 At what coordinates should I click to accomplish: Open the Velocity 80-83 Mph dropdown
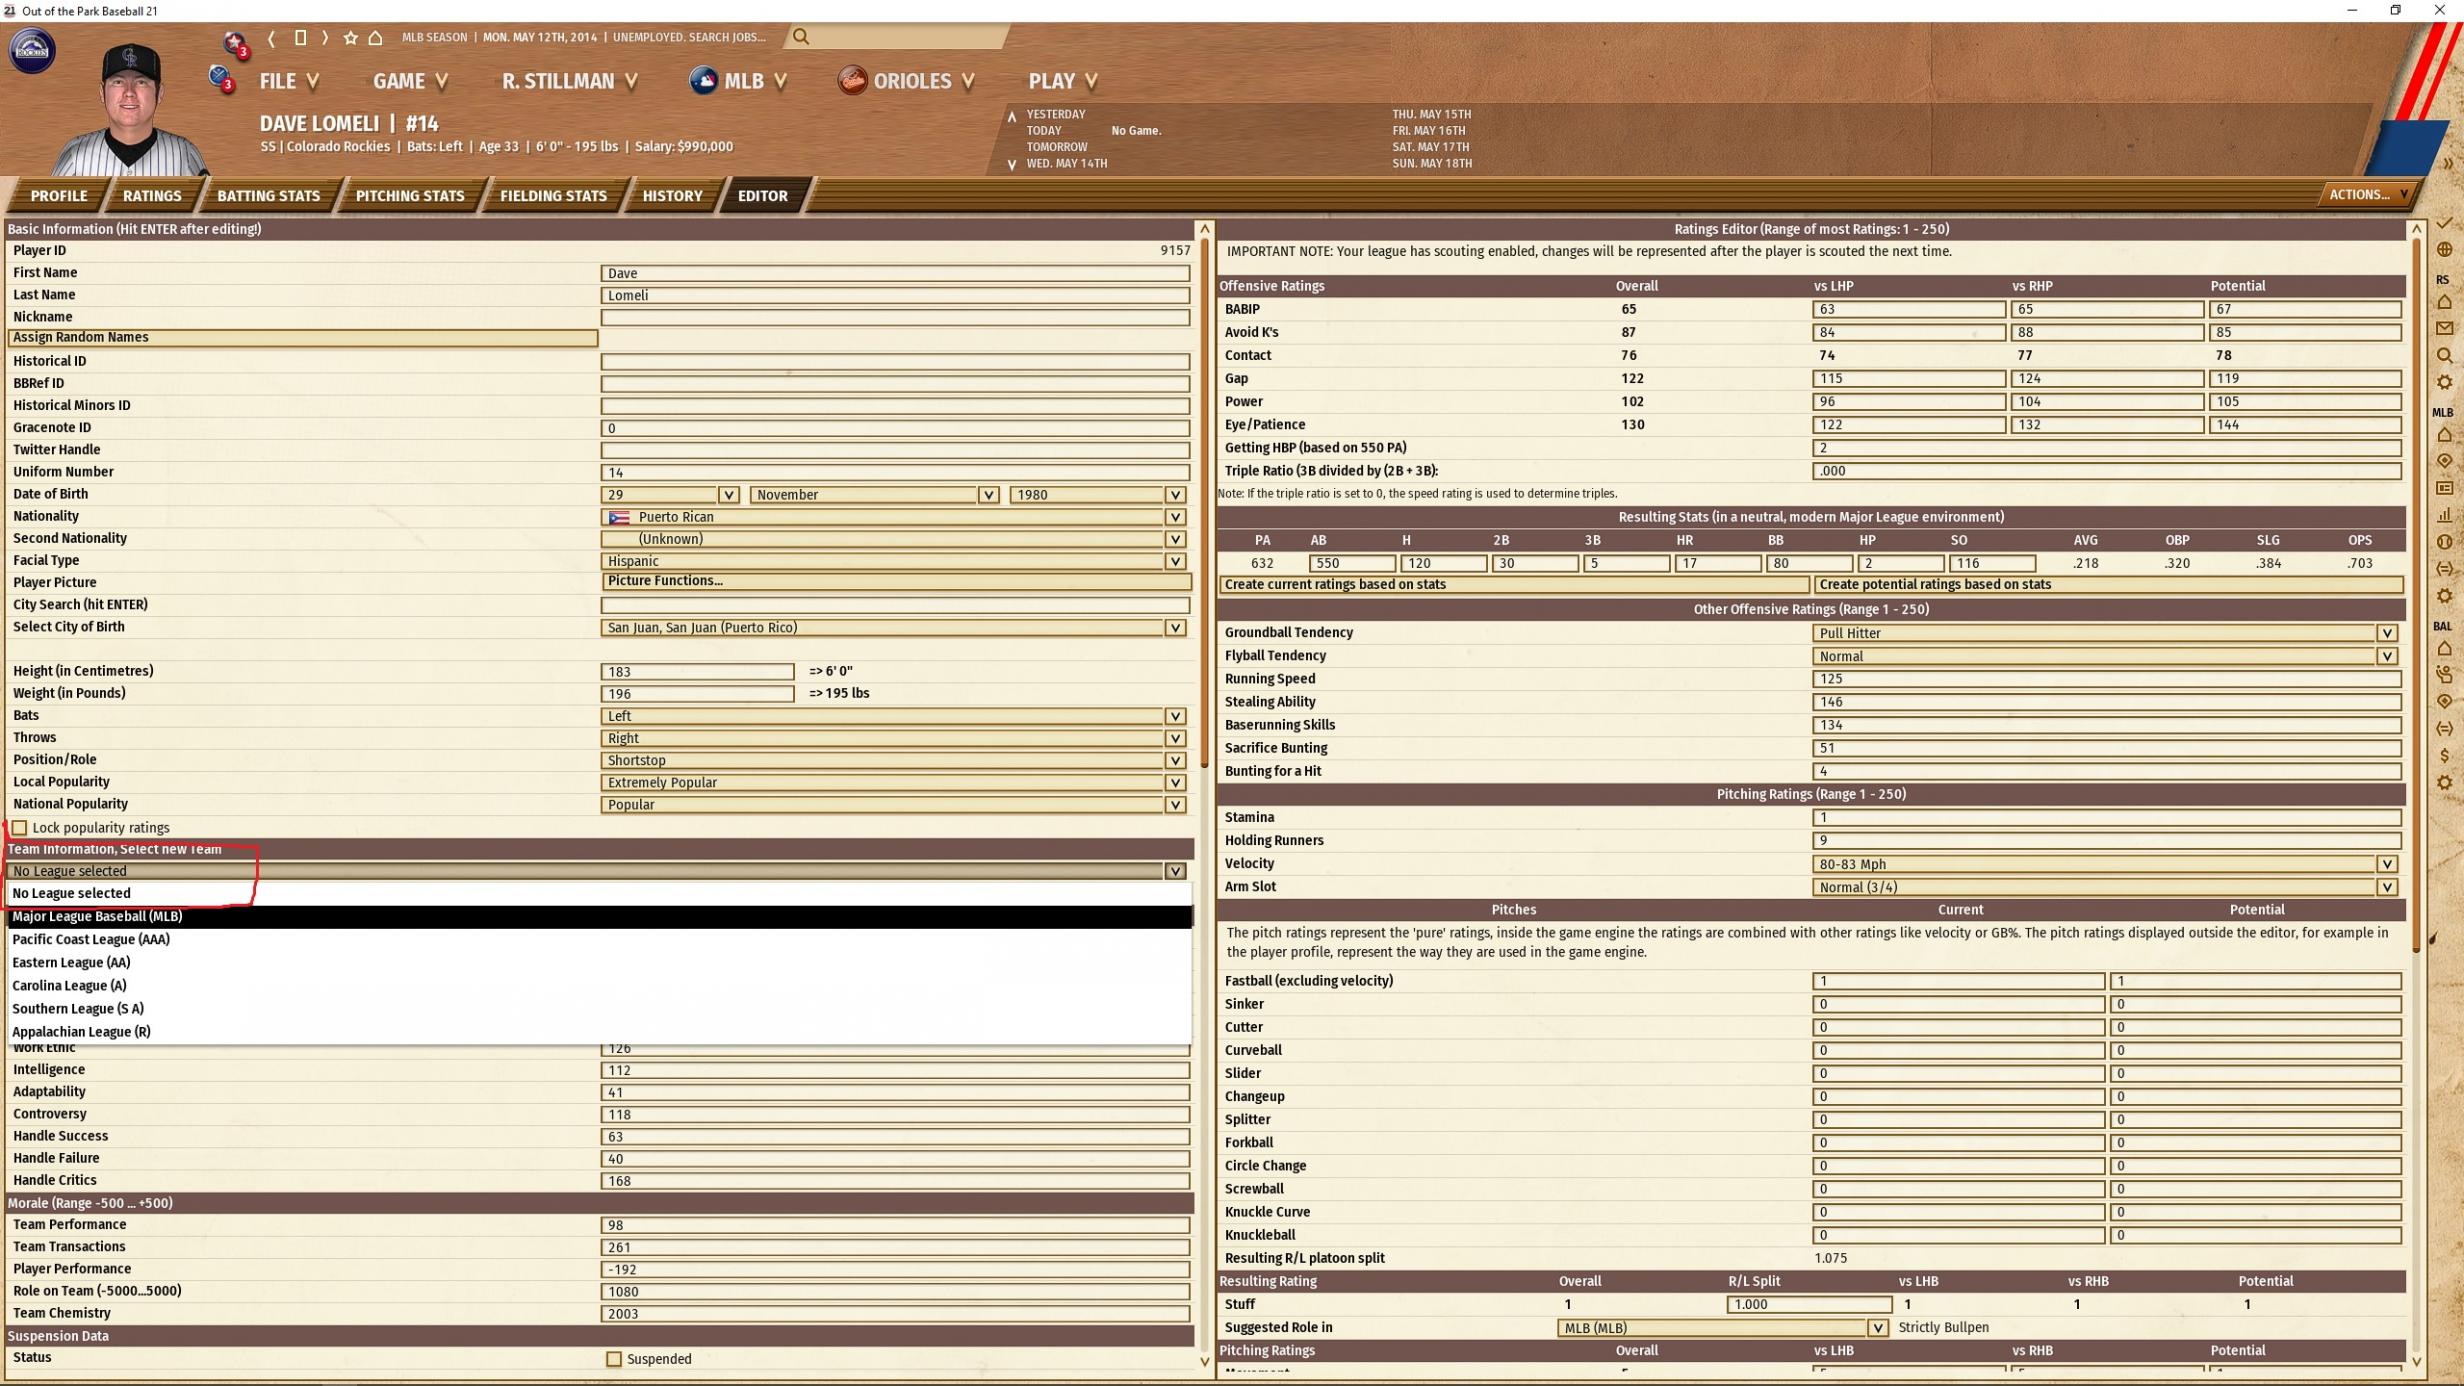[2105, 864]
